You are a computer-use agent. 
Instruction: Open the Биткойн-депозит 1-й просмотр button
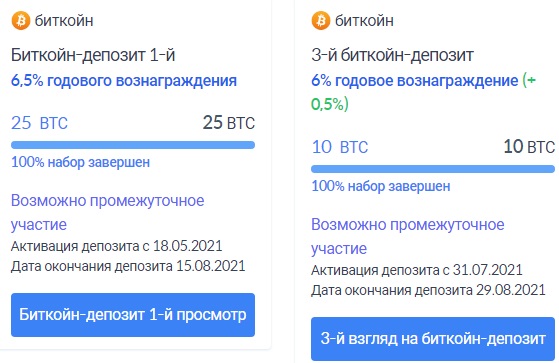pos(133,315)
